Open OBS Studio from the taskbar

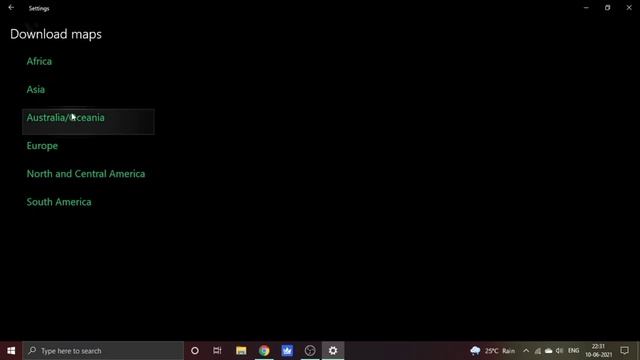[x=310, y=351]
